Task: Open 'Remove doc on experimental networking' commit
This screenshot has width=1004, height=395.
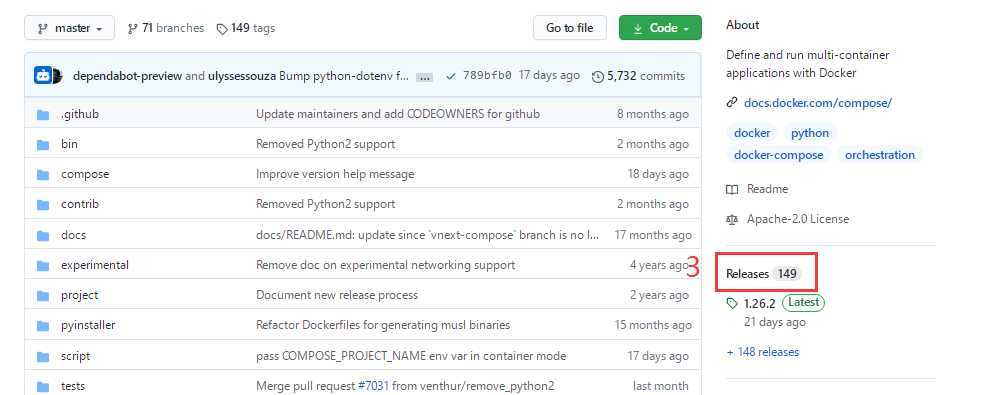Action: pyautogui.click(x=385, y=265)
